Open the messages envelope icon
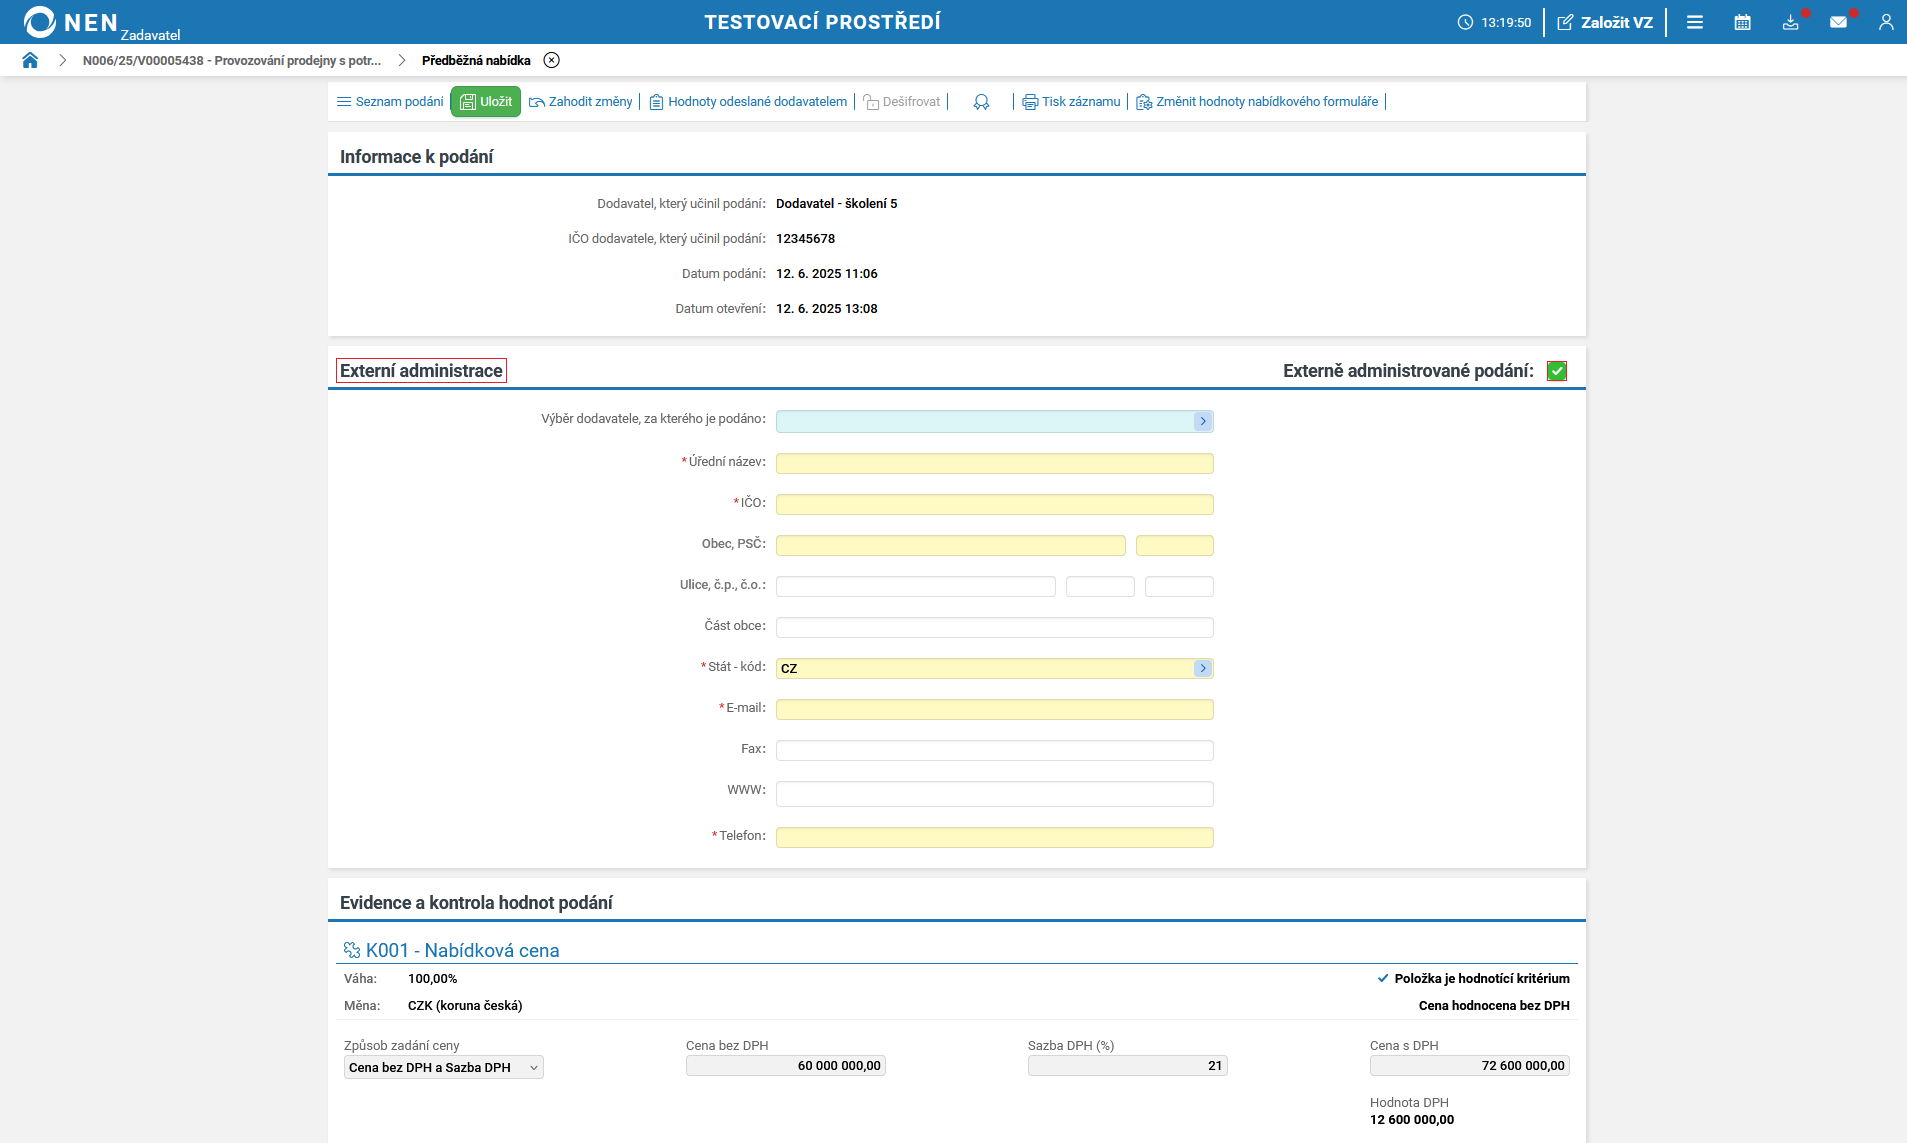This screenshot has height=1143, width=1907. 1838,22
